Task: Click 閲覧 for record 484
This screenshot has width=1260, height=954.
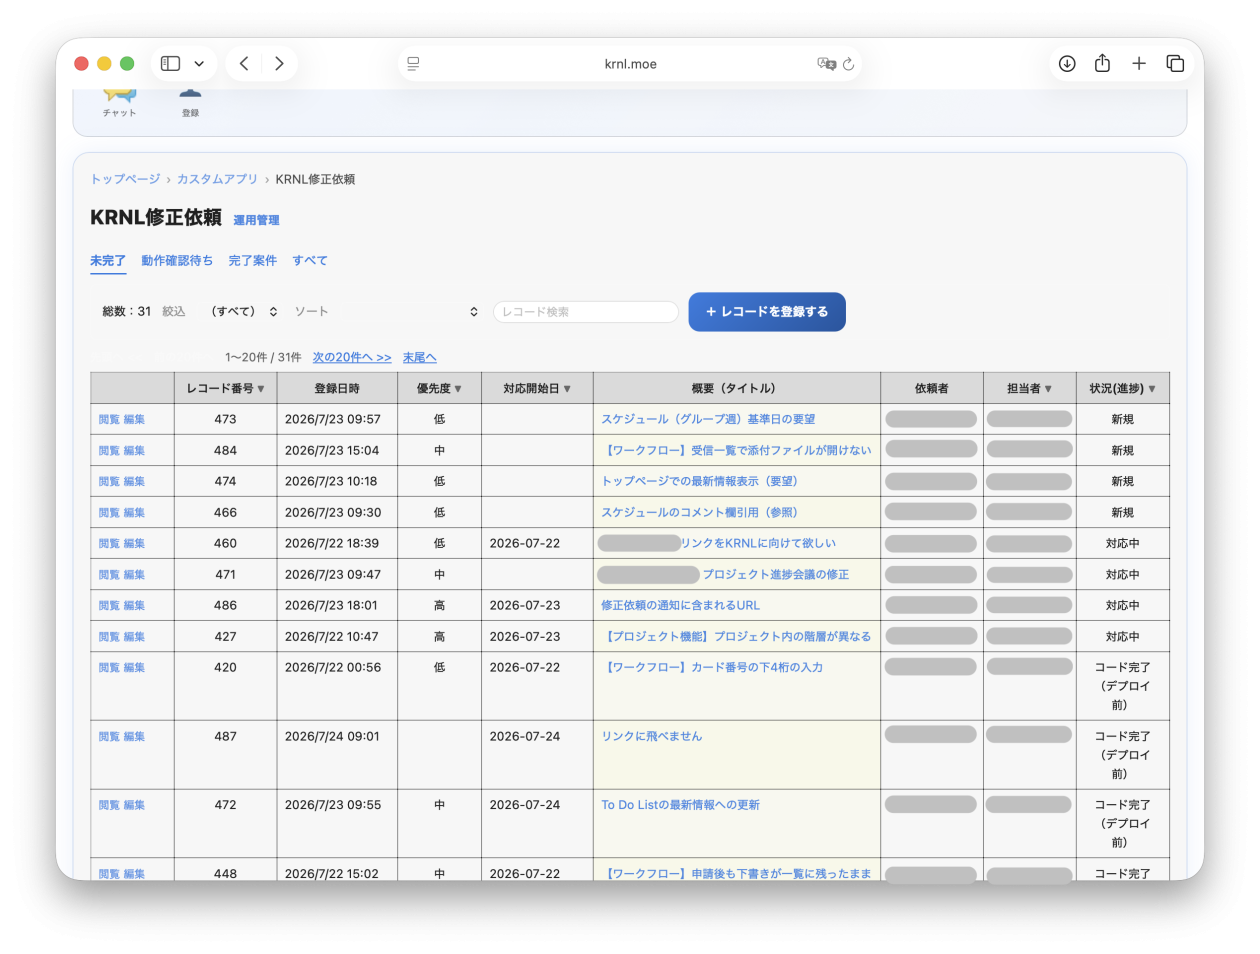Action: (109, 450)
